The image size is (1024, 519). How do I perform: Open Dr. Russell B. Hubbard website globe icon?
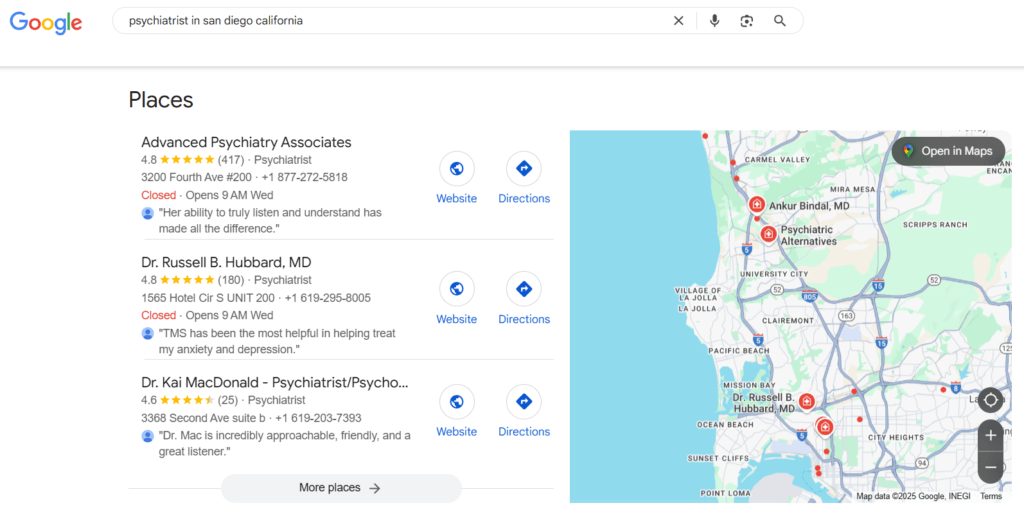pos(456,289)
